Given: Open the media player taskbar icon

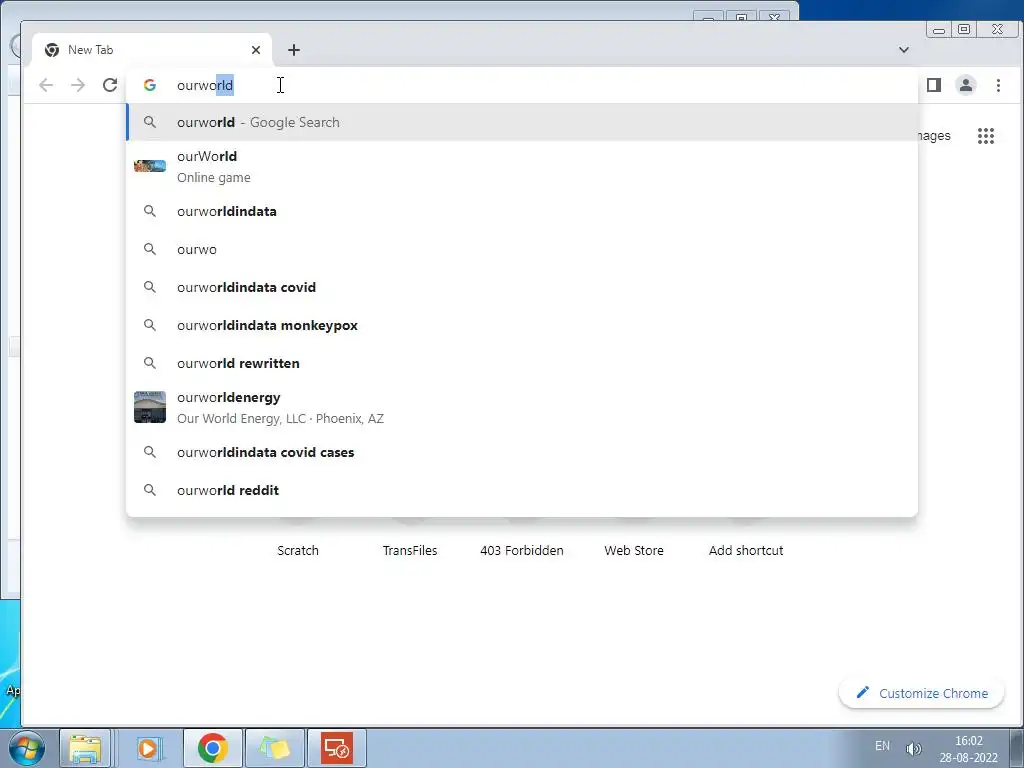Looking at the screenshot, I should (148, 748).
